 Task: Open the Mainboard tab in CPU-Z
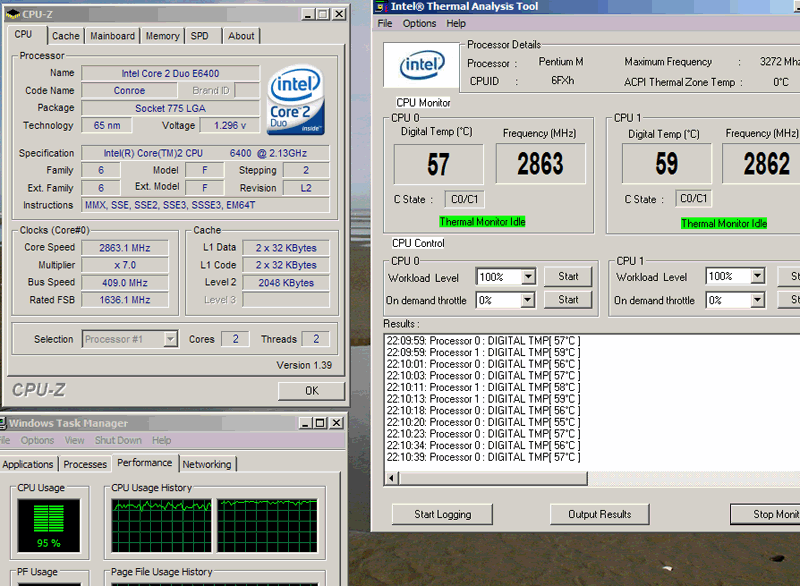point(112,36)
